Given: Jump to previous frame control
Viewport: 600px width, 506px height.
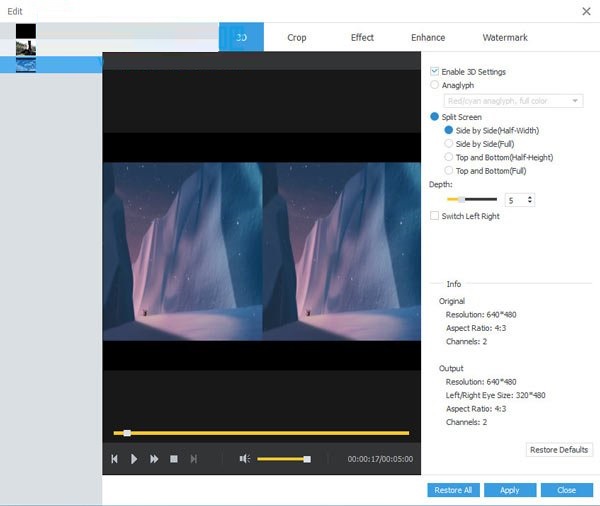Looking at the screenshot, I should (x=114, y=459).
